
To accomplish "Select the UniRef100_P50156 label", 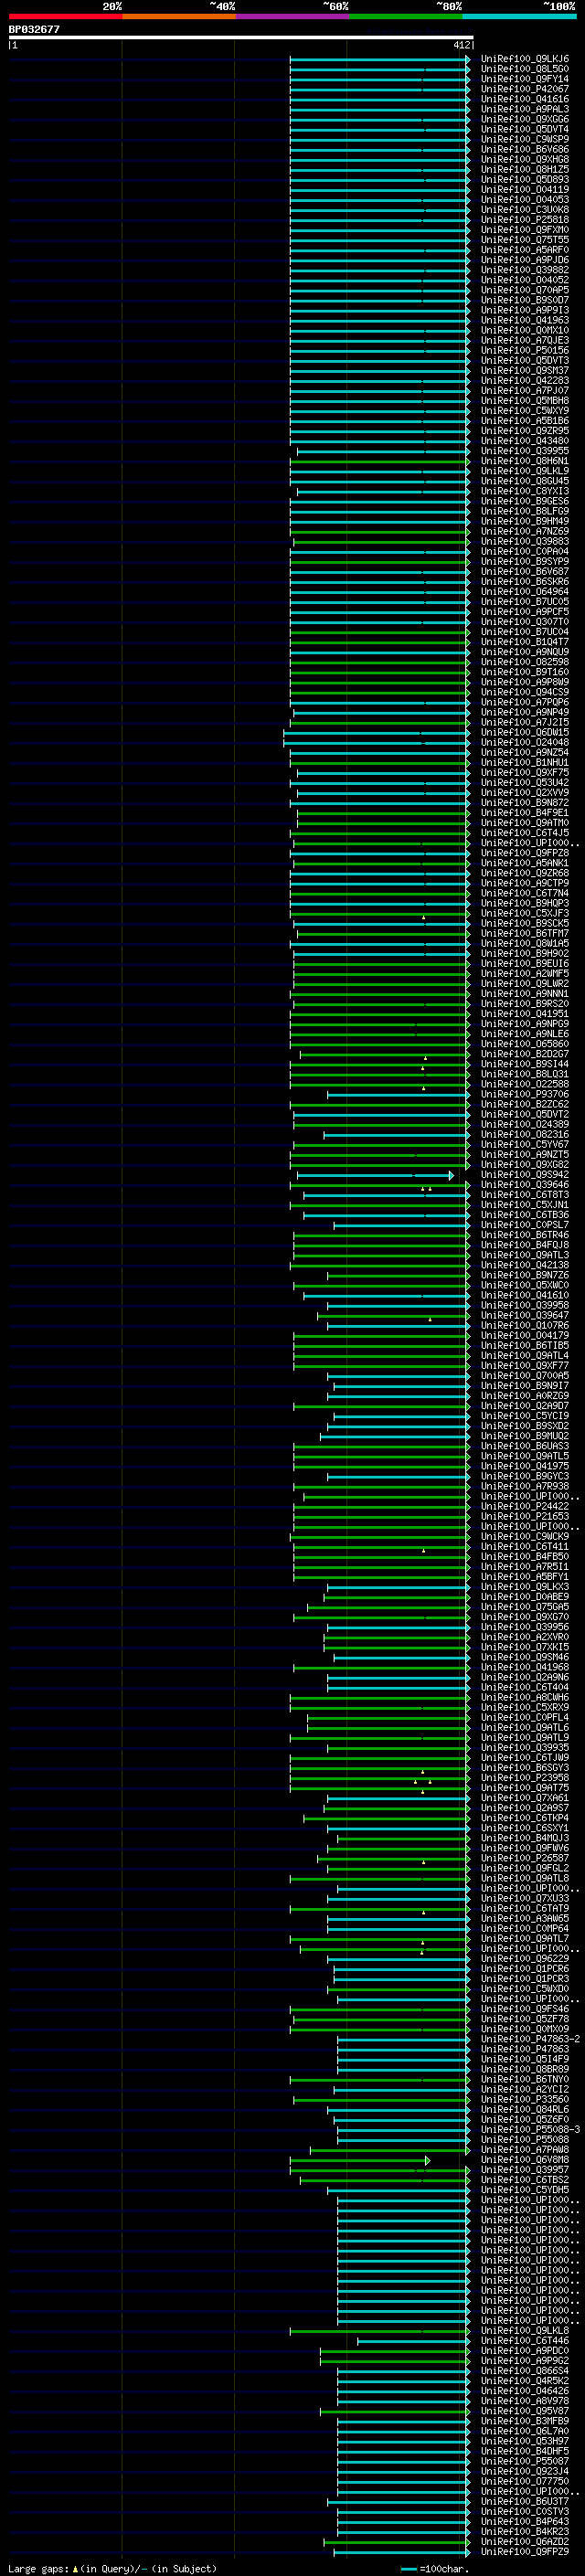I will 524,350.
